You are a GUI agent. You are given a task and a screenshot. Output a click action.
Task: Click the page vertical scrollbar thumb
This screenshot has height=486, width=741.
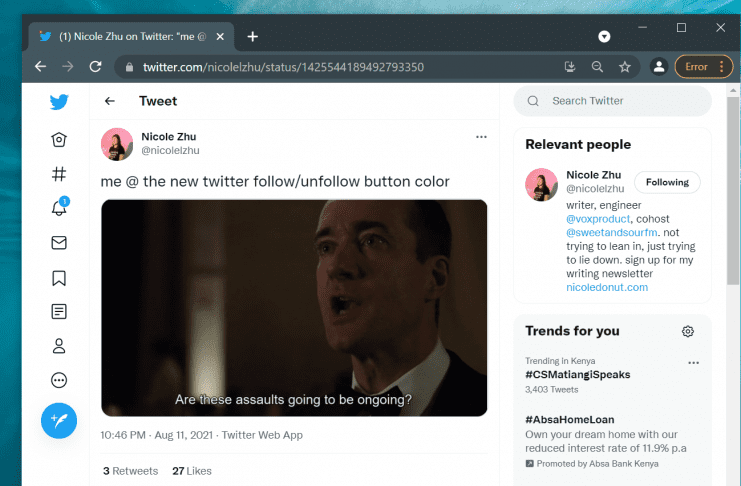pyautogui.click(x=733, y=191)
